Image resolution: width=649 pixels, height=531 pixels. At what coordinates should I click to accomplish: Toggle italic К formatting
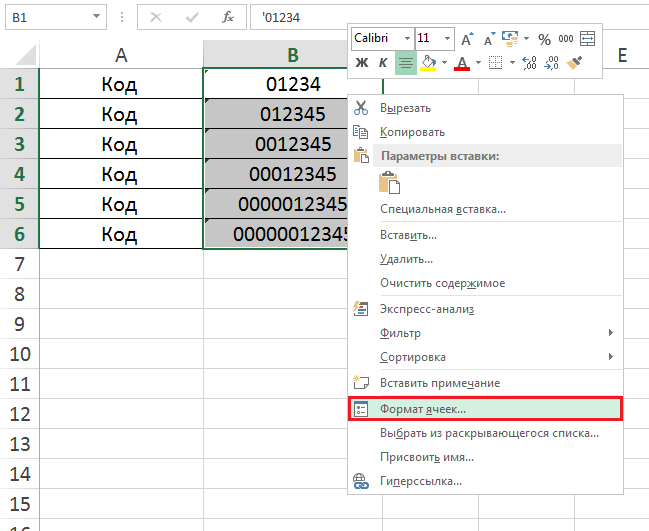(383, 63)
